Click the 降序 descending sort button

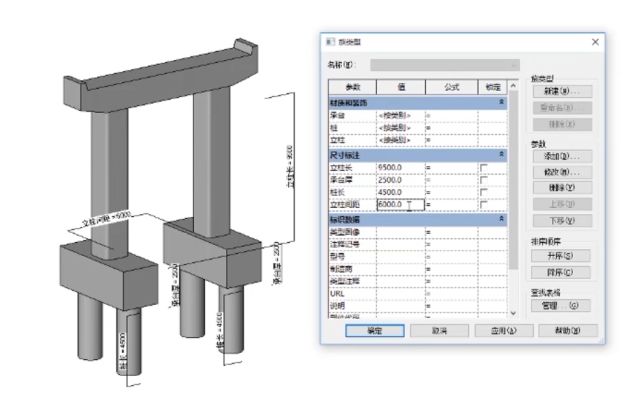coord(560,272)
